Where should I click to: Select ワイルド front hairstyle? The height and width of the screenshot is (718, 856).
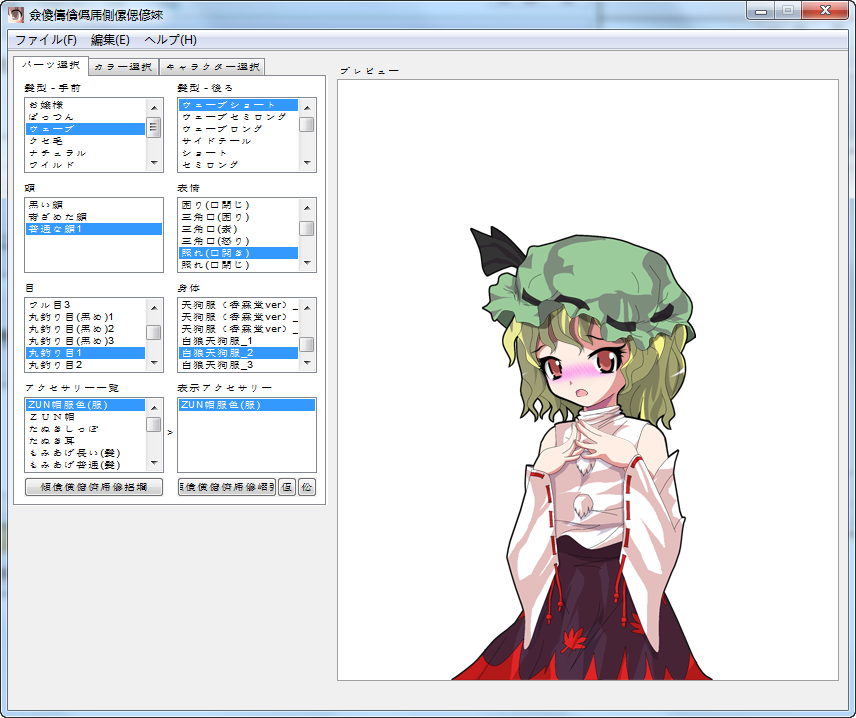(x=86, y=165)
